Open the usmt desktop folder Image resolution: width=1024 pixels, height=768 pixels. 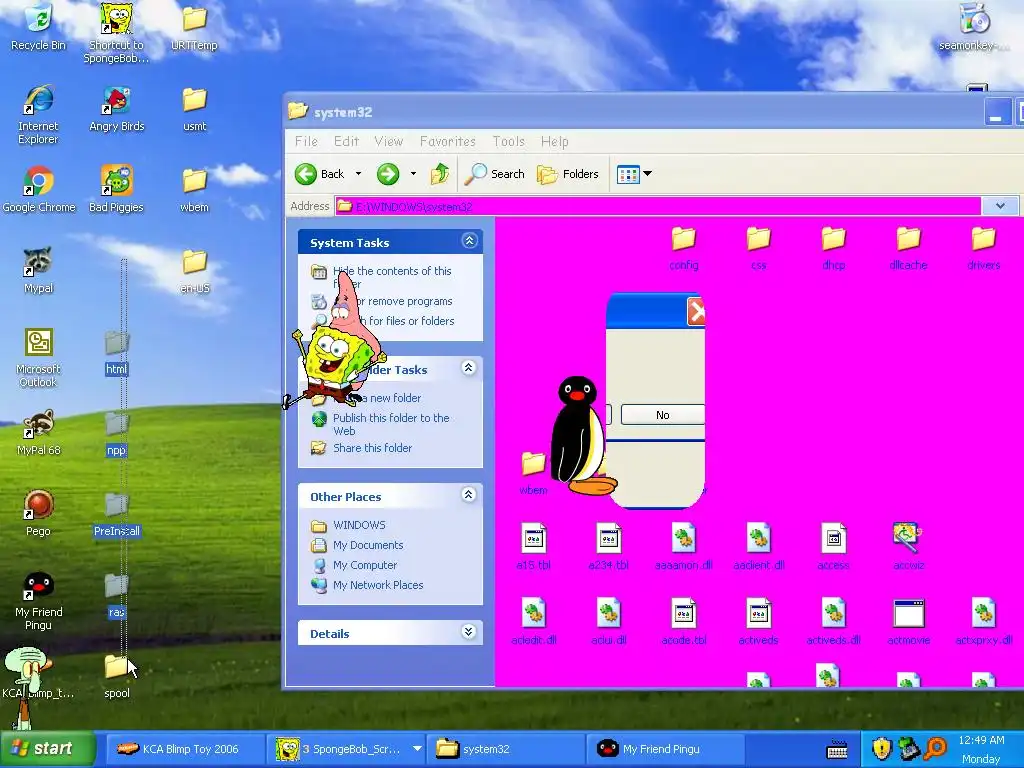tap(195, 109)
